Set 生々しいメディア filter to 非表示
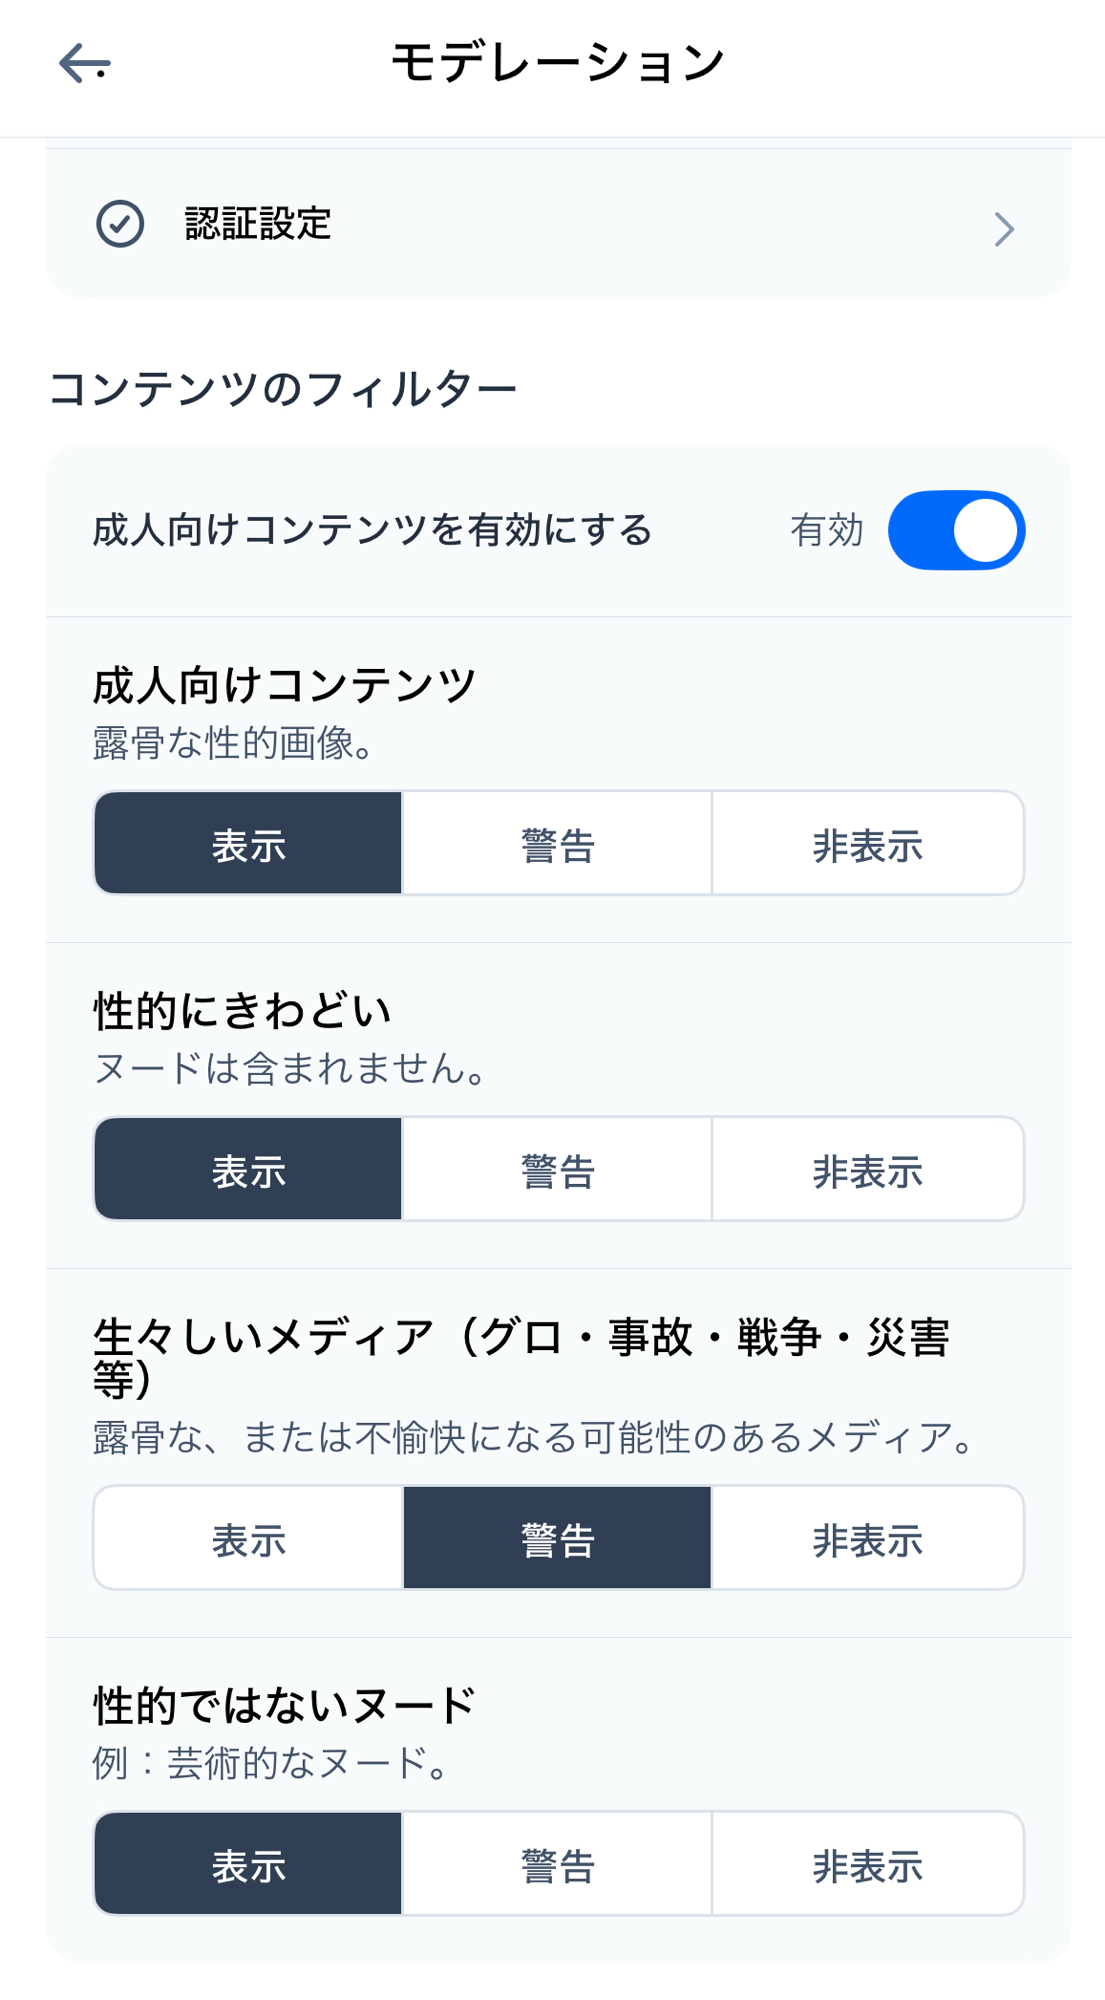Viewport: 1105px width, 2000px height. tap(867, 1538)
